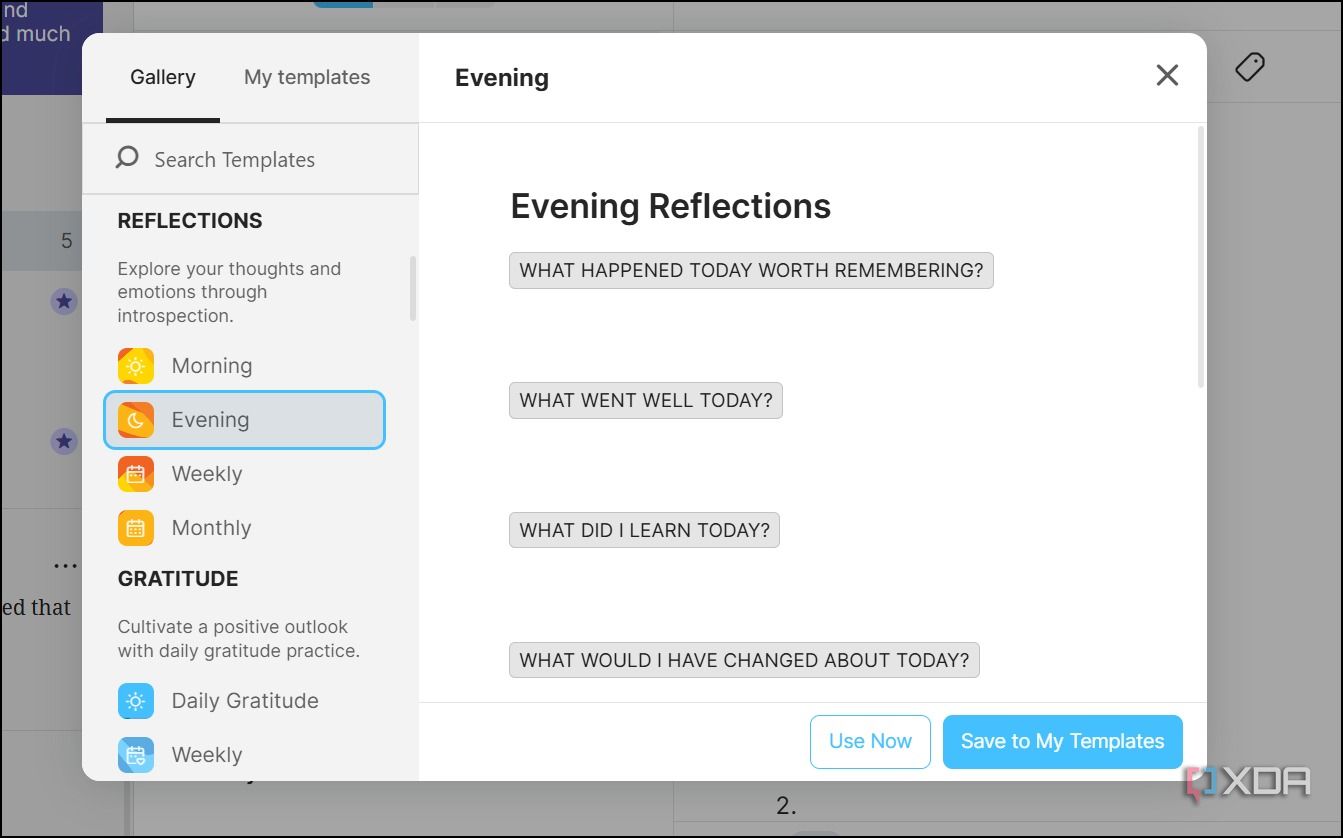1343x838 pixels.
Task: Click the GRATITUDE category heading
Action: click(178, 579)
